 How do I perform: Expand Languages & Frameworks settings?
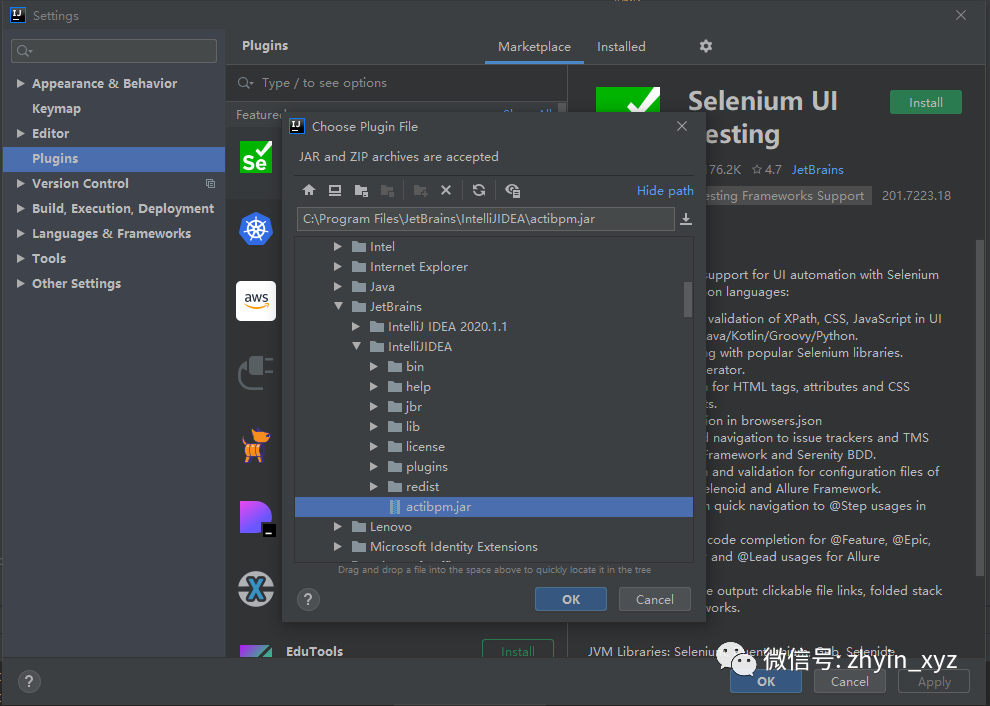click(20, 233)
